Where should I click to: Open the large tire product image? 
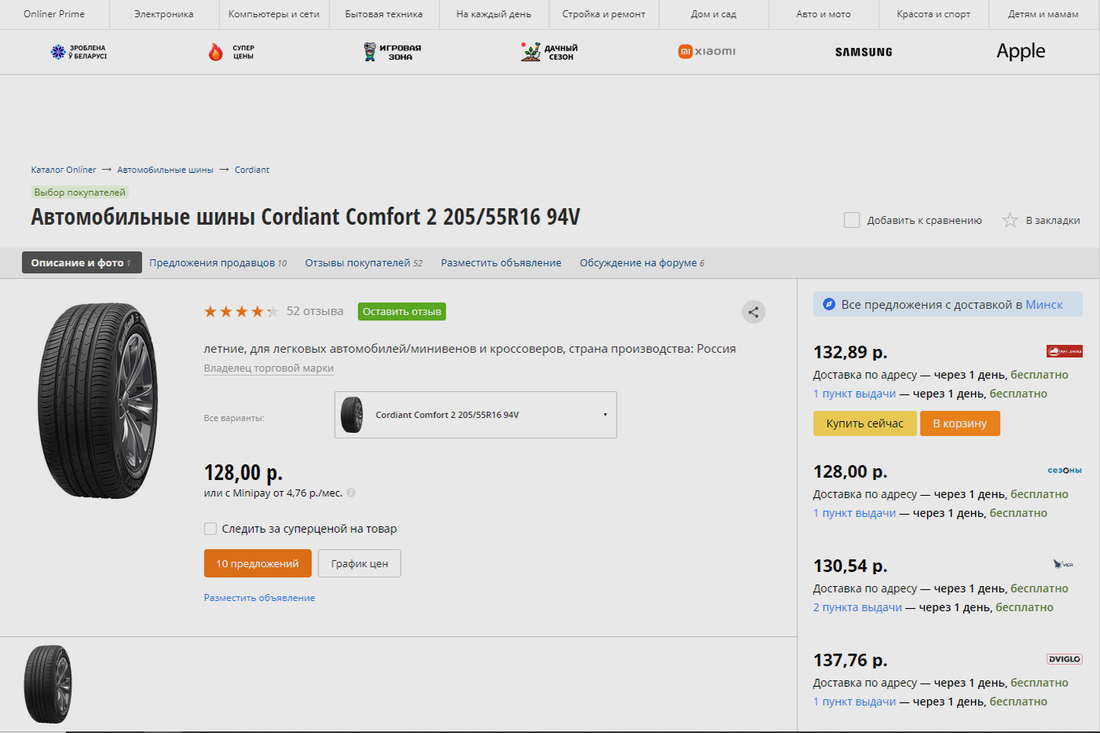pyautogui.click(x=98, y=401)
